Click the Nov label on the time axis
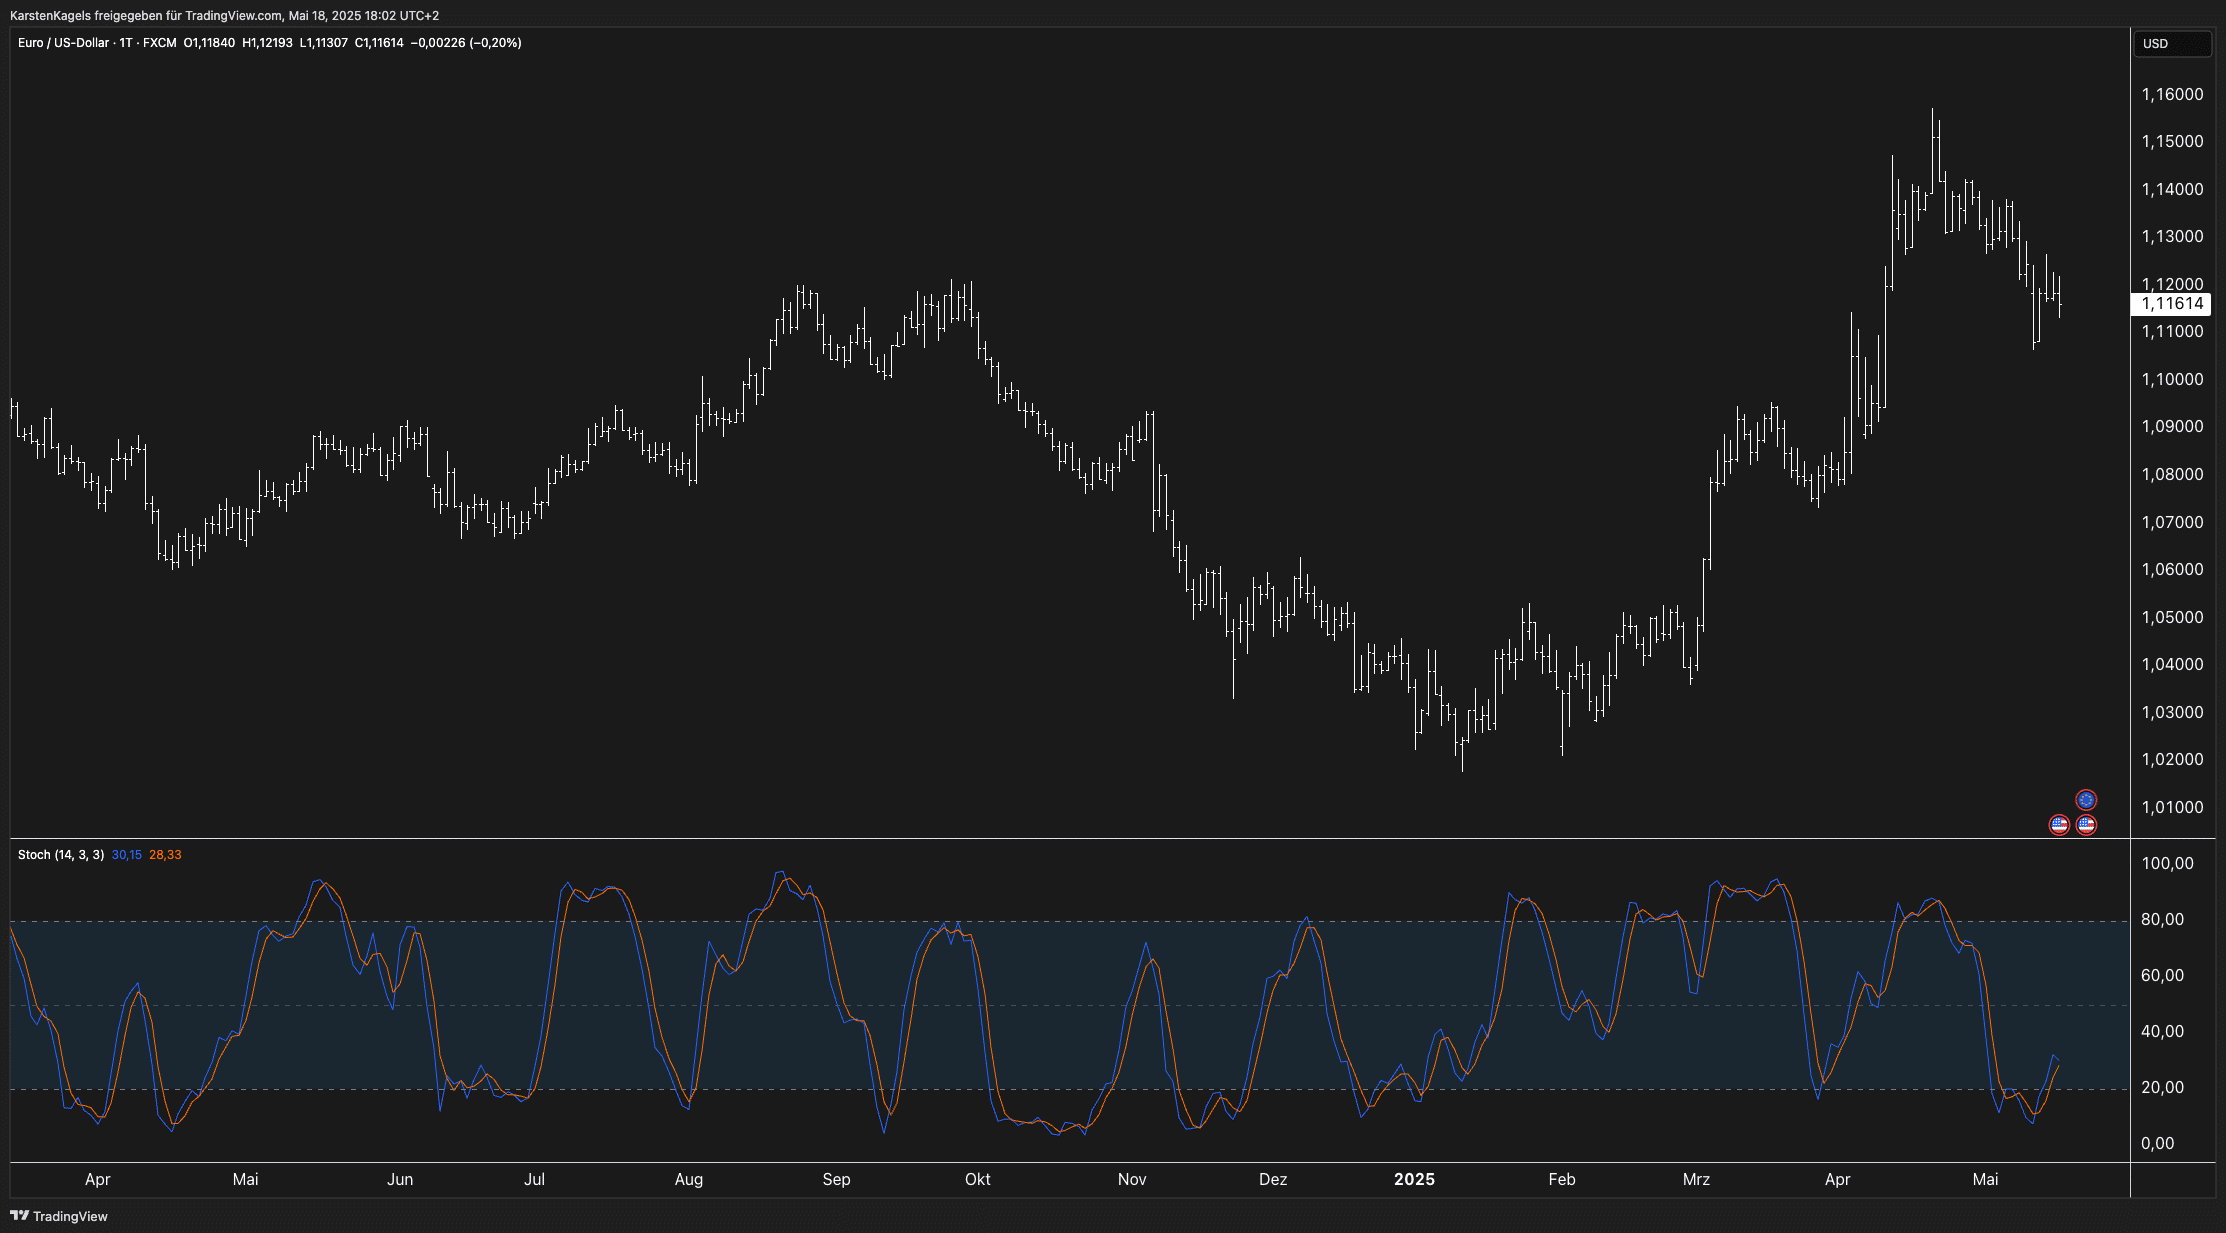This screenshot has height=1233, width=2226. [x=1131, y=1179]
